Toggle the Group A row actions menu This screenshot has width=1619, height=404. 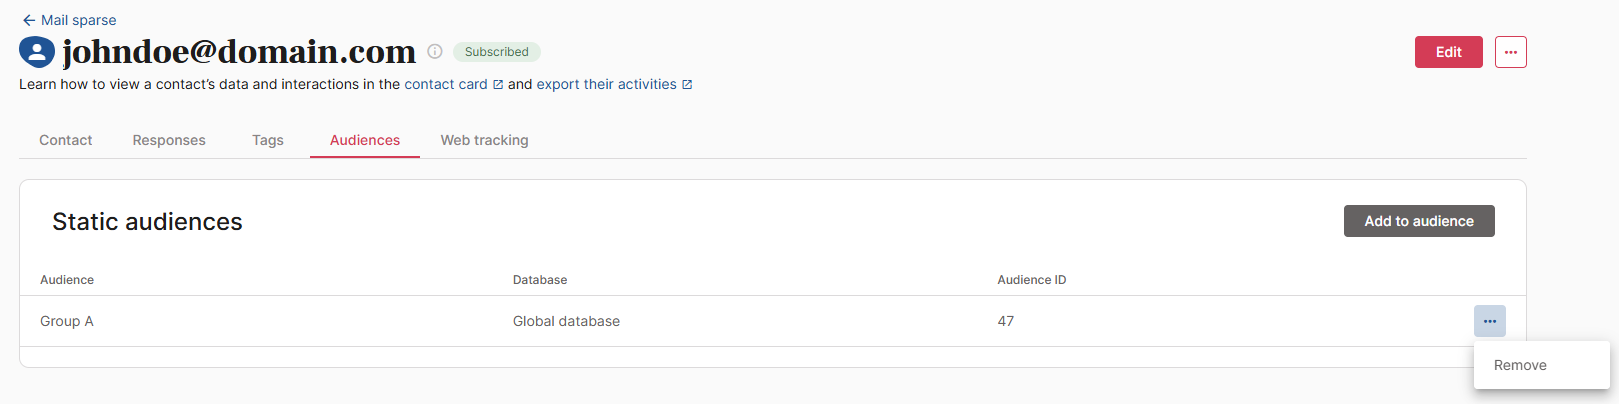click(x=1489, y=321)
